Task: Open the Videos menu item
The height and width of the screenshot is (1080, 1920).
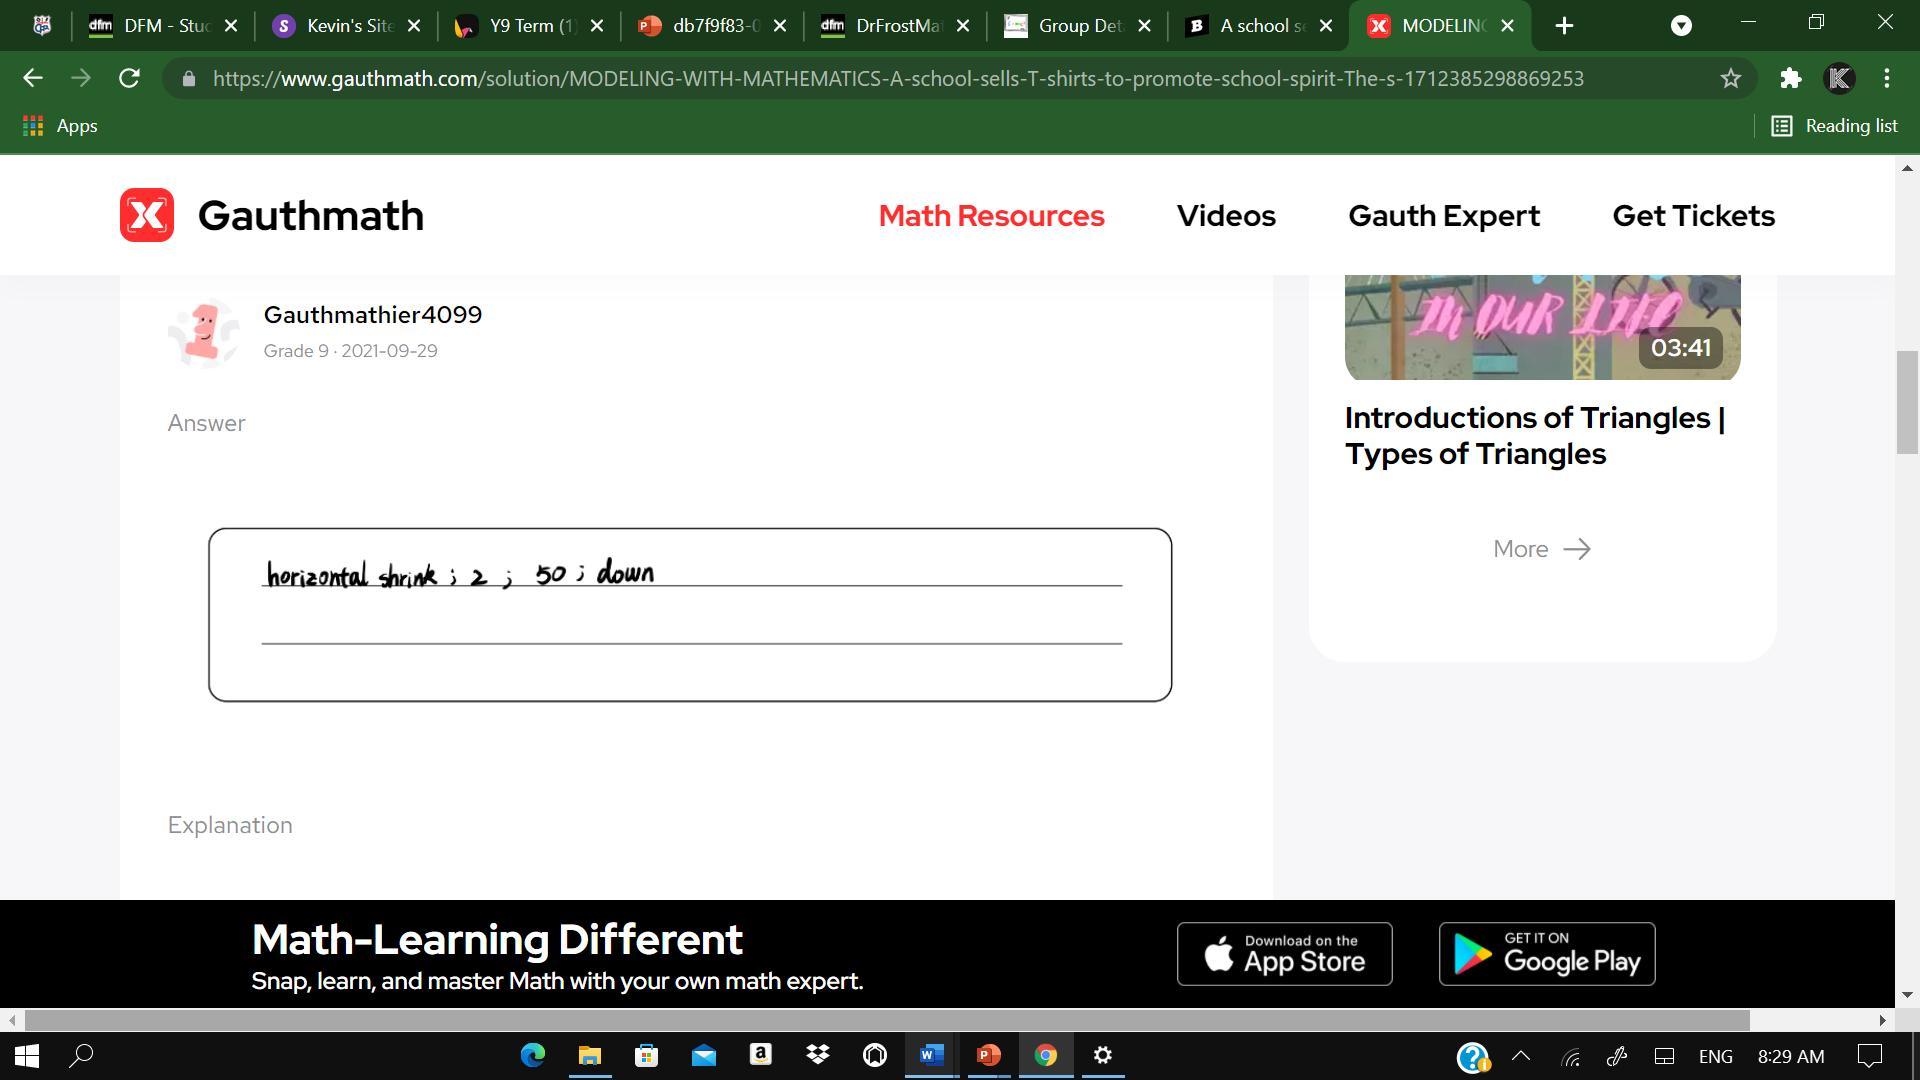Action: tap(1226, 216)
